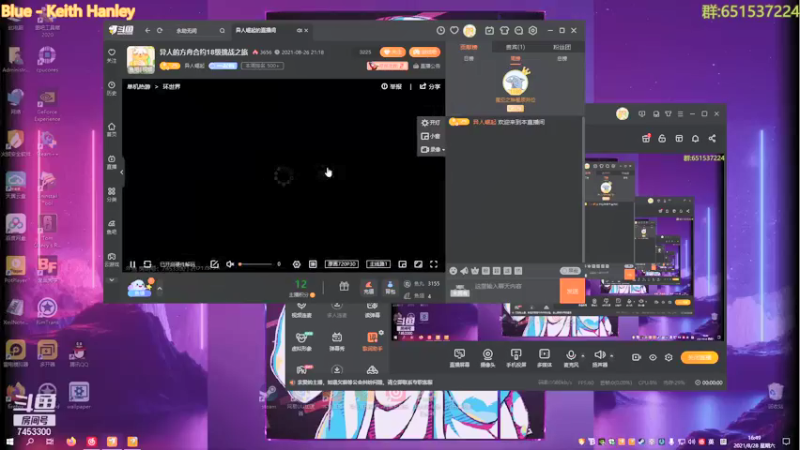Open messages bubble in title bar
The image size is (800, 450).
[518, 31]
